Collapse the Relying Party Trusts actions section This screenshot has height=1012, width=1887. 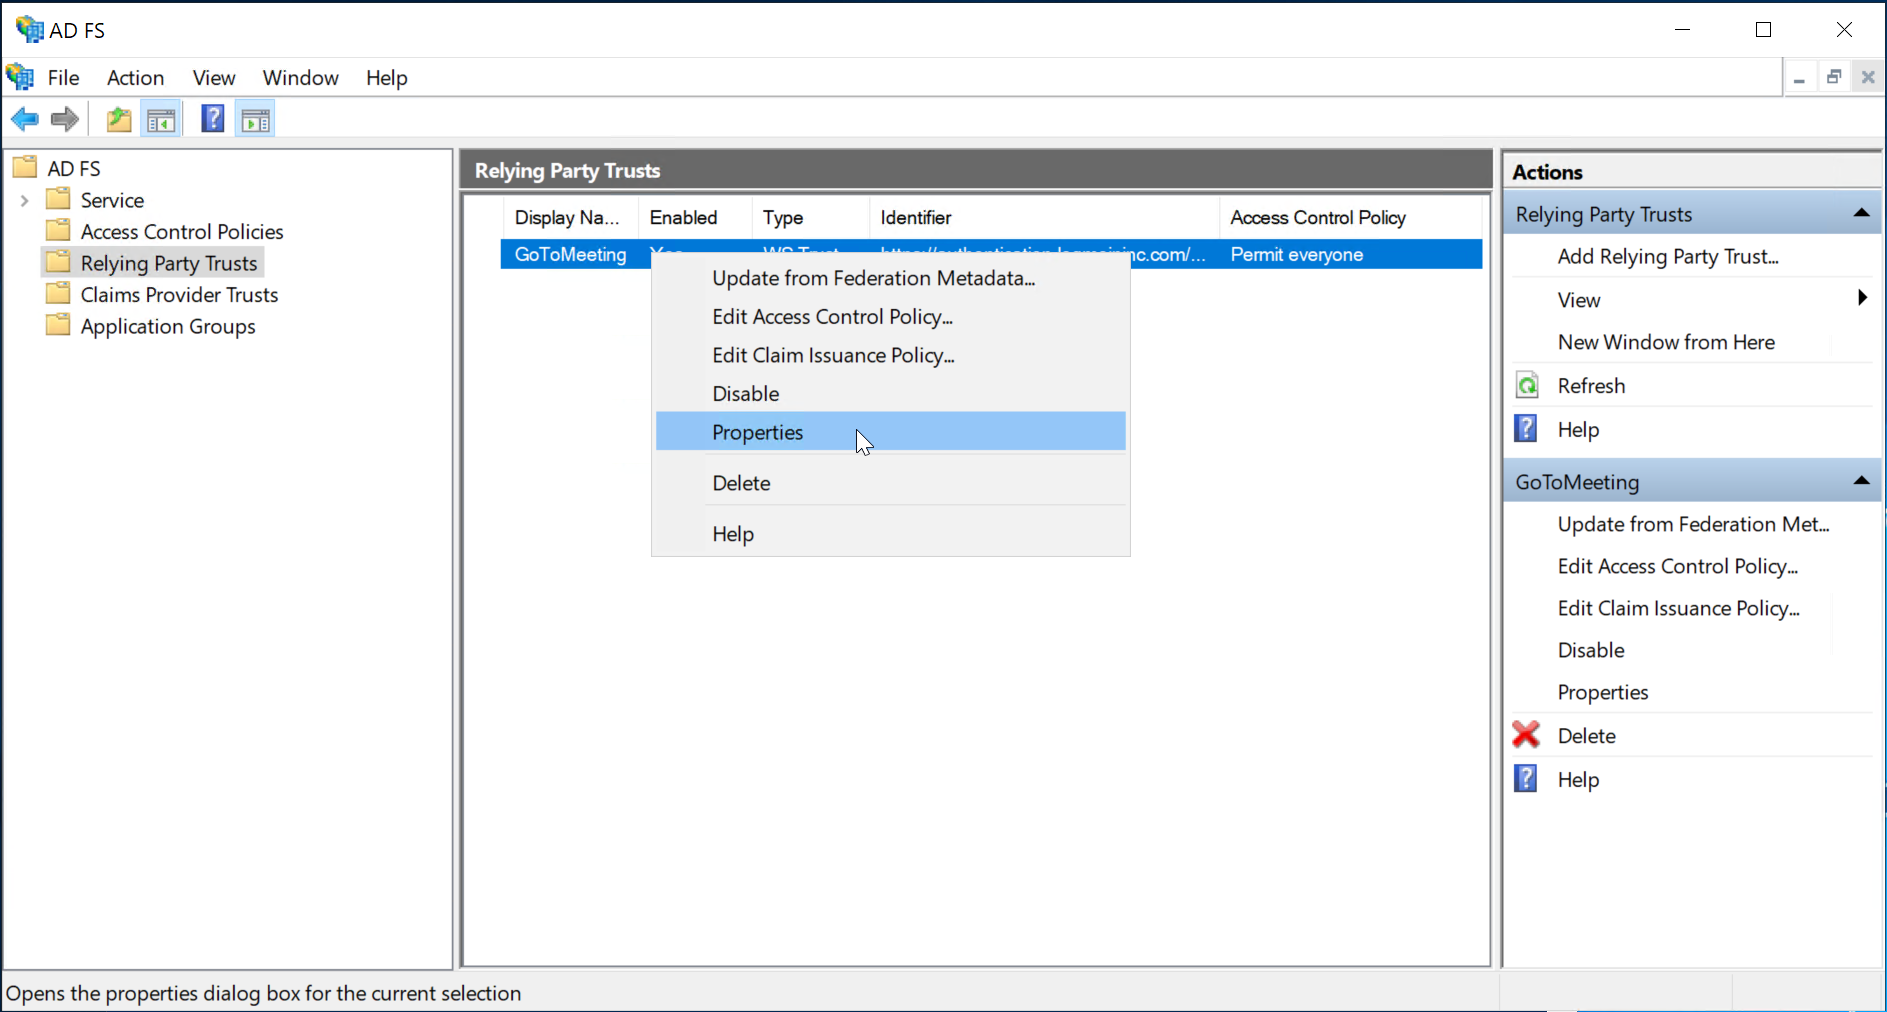coord(1861,213)
